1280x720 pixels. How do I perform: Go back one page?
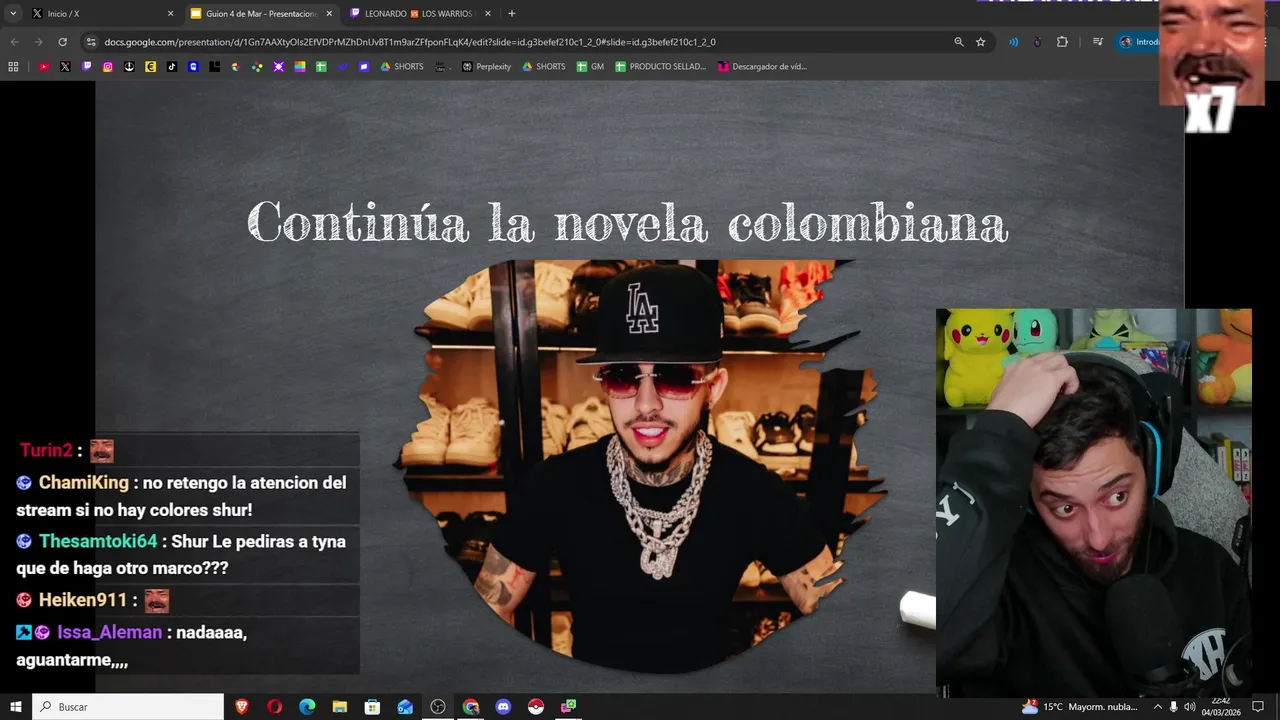[x=14, y=42]
